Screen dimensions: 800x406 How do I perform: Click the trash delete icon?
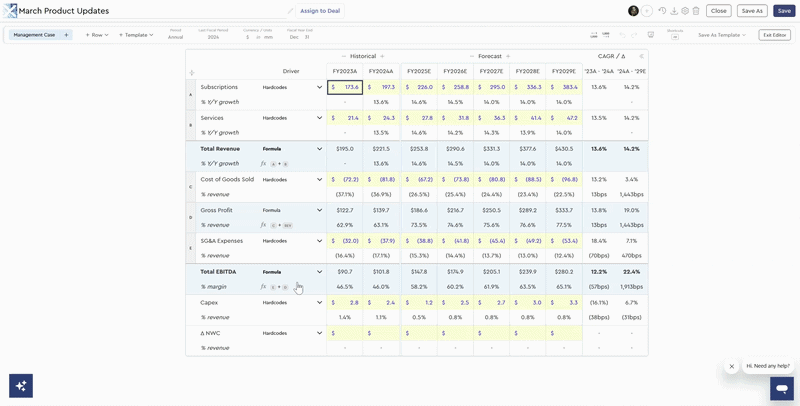[696, 11]
